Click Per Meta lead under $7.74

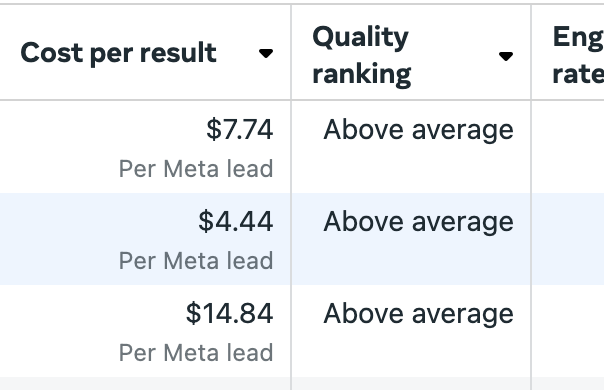(x=196, y=169)
